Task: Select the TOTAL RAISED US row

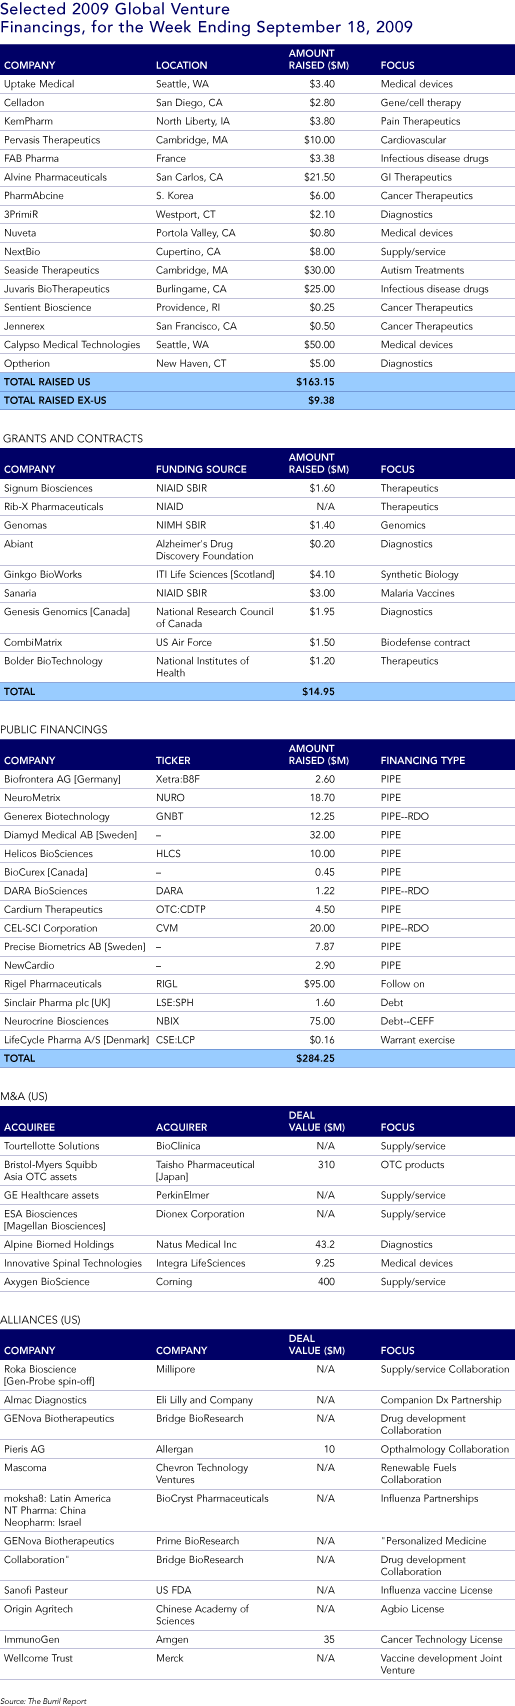Action: (257, 382)
